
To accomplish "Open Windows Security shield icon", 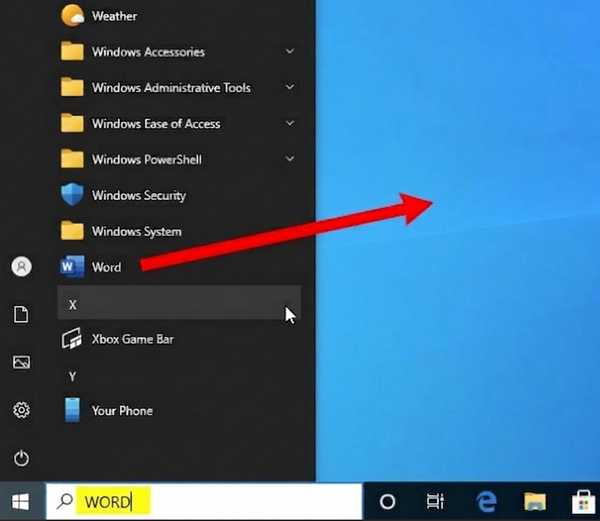I will click(72, 194).
